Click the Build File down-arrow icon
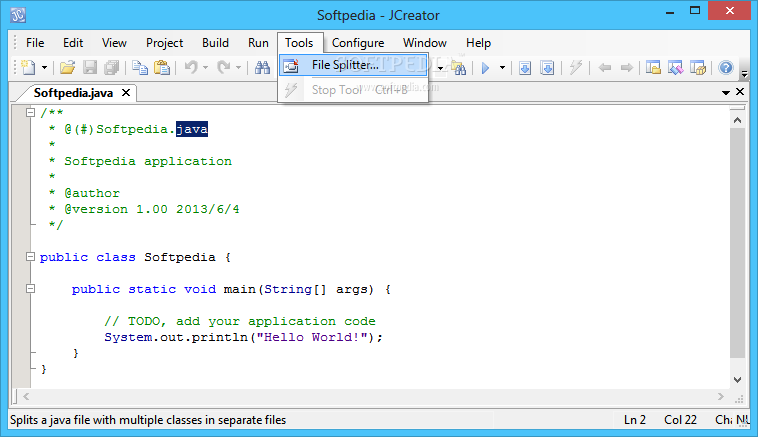Image resolution: width=758 pixels, height=437 pixels. point(525,68)
